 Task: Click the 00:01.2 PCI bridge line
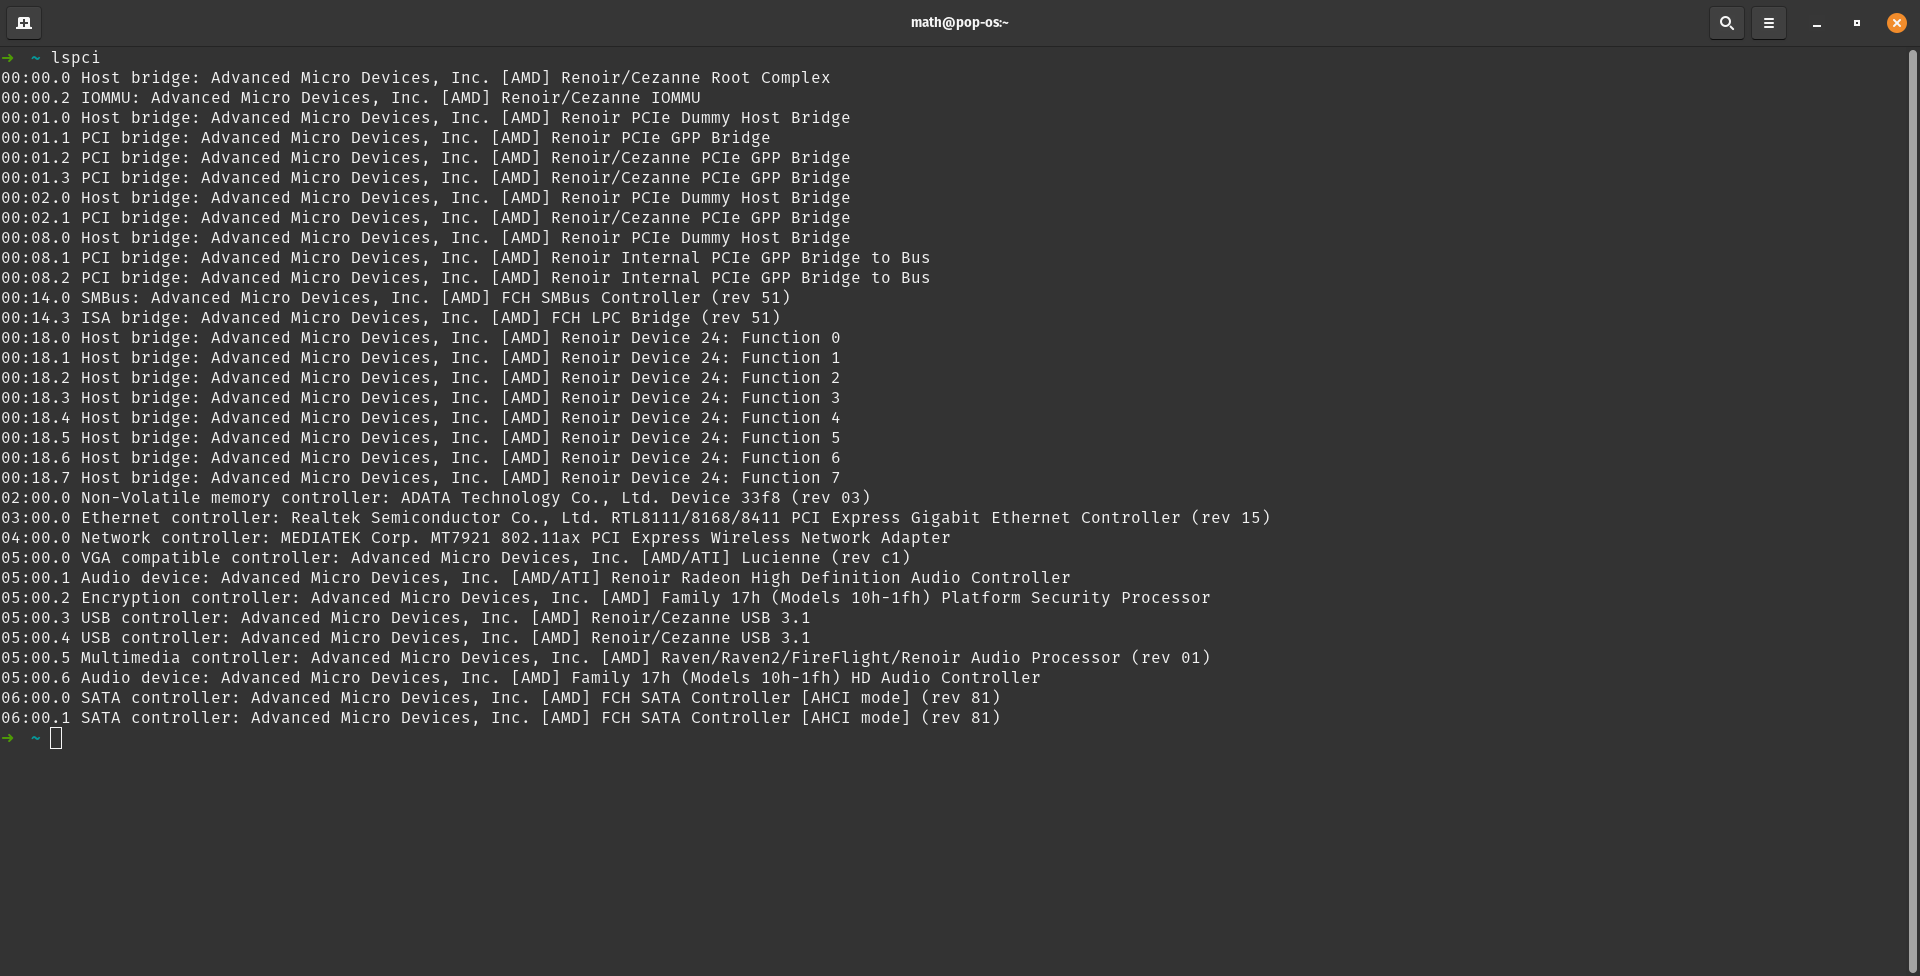click(x=426, y=157)
